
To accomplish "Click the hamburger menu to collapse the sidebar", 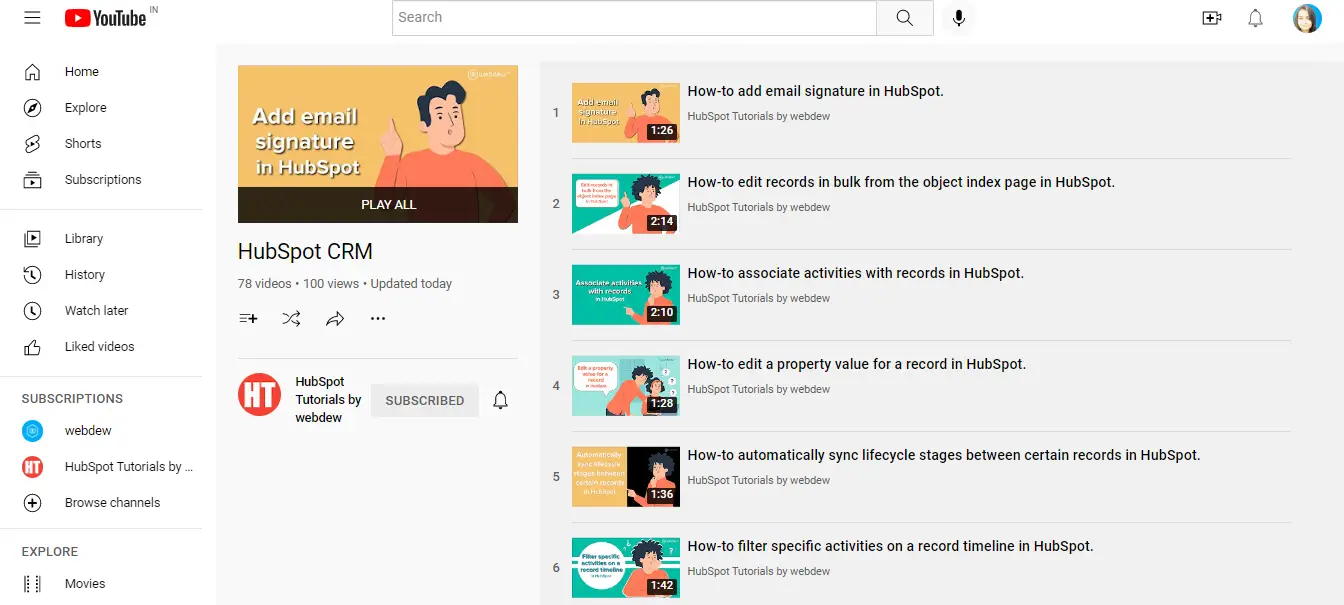I will (x=32, y=17).
